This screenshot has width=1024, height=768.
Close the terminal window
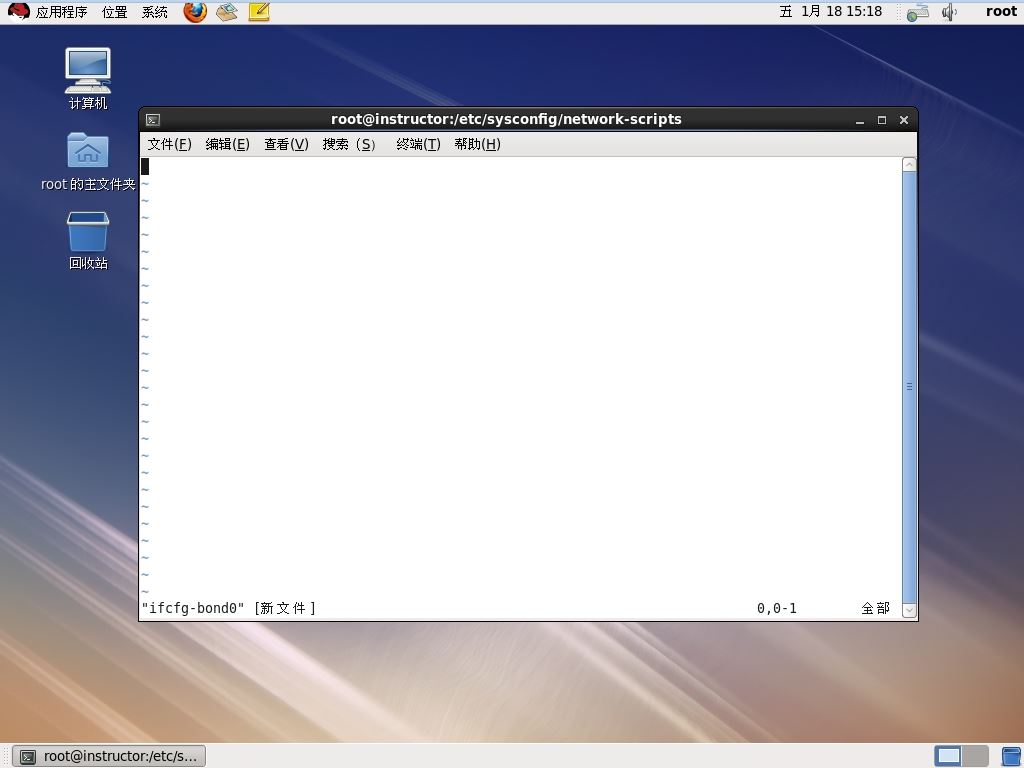[904, 120]
